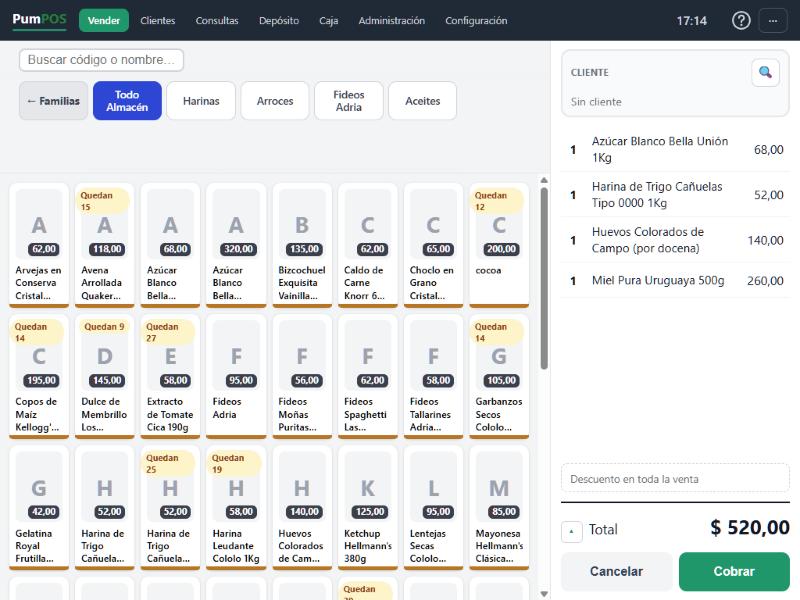Open the Administración menu
The width and height of the screenshot is (800, 600).
click(391, 21)
